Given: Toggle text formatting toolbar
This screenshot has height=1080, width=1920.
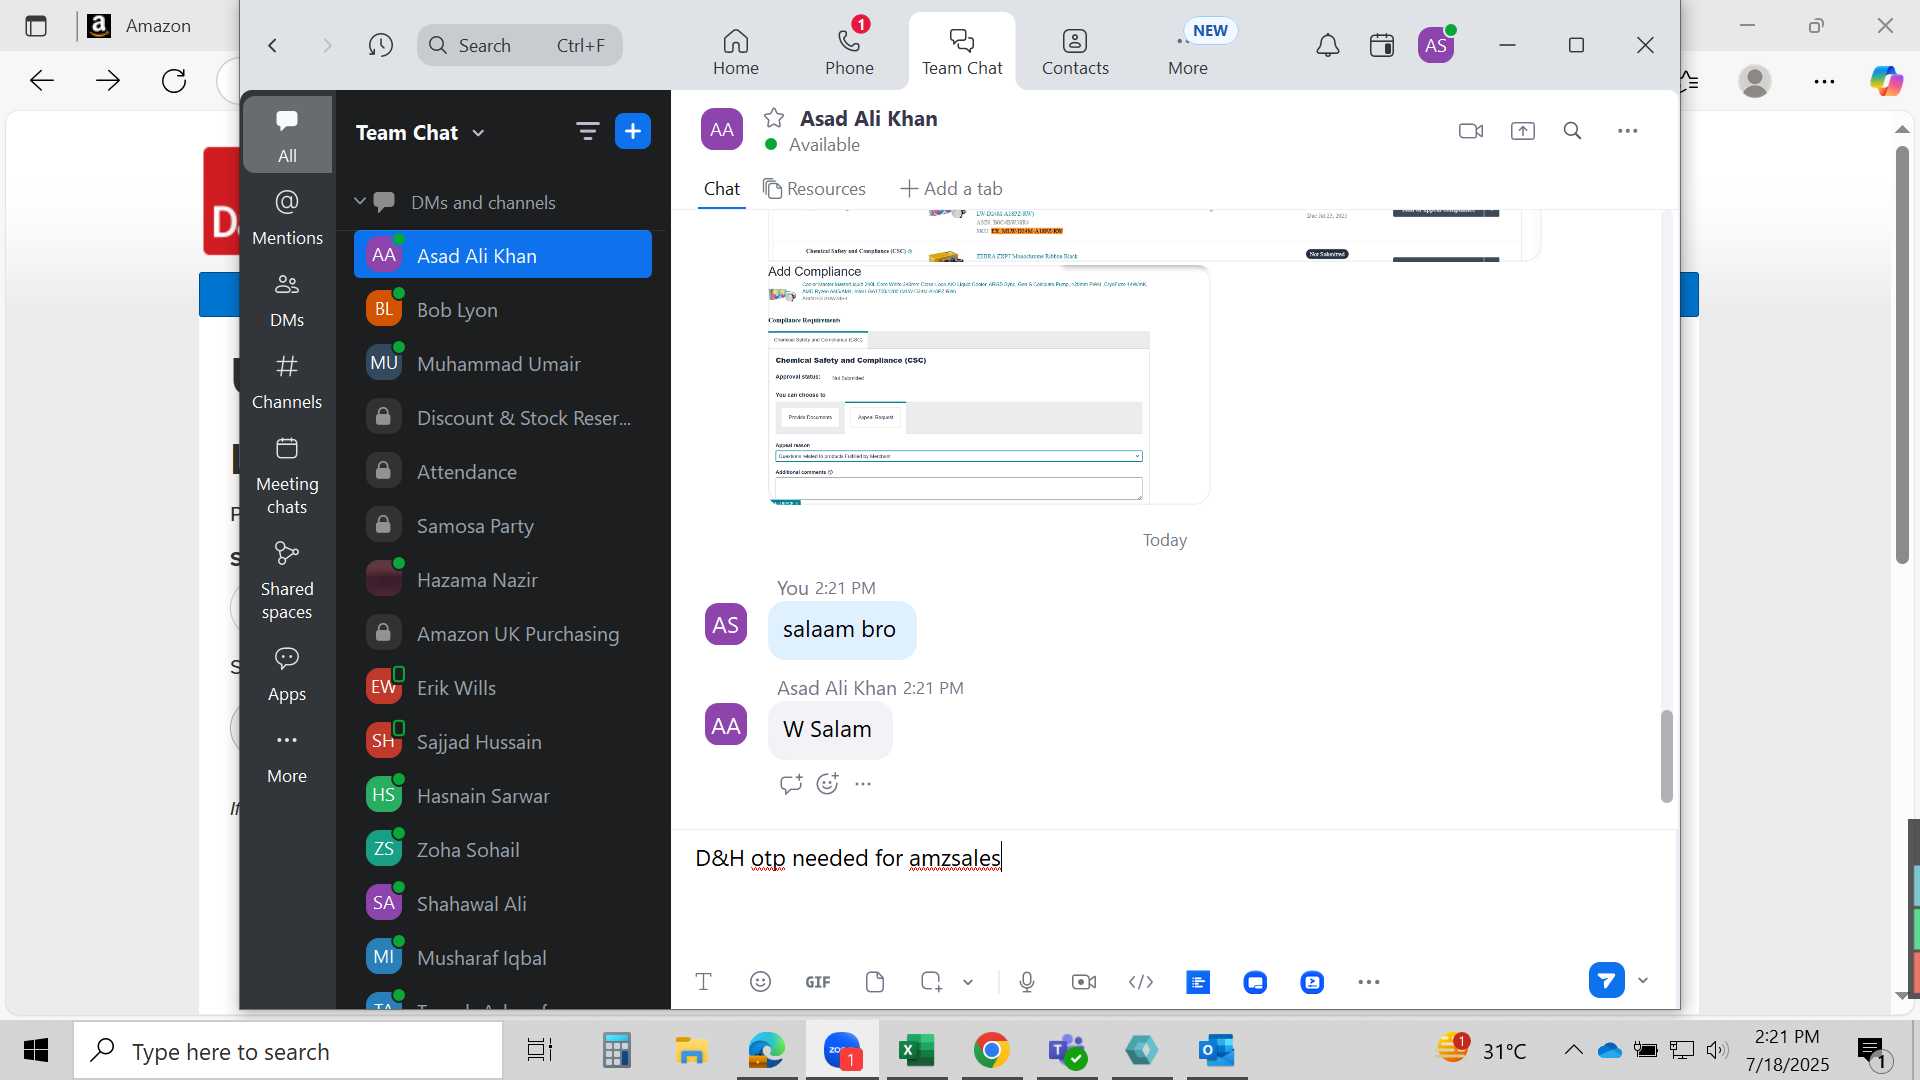Looking at the screenshot, I should click(x=703, y=982).
